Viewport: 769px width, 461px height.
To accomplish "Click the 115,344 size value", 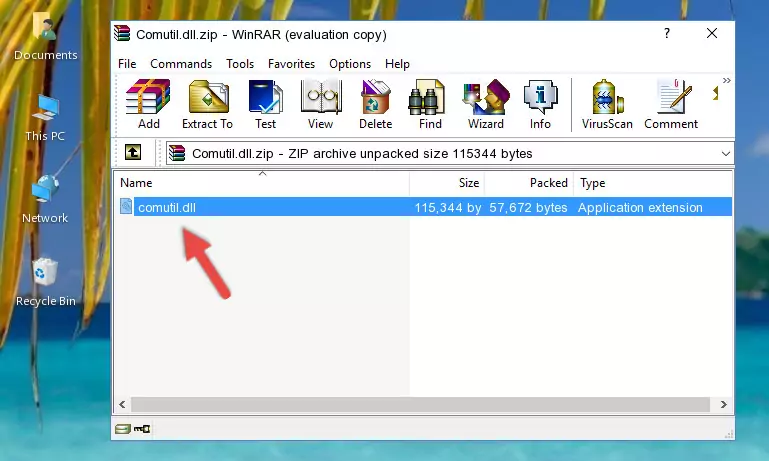I will click(448, 207).
